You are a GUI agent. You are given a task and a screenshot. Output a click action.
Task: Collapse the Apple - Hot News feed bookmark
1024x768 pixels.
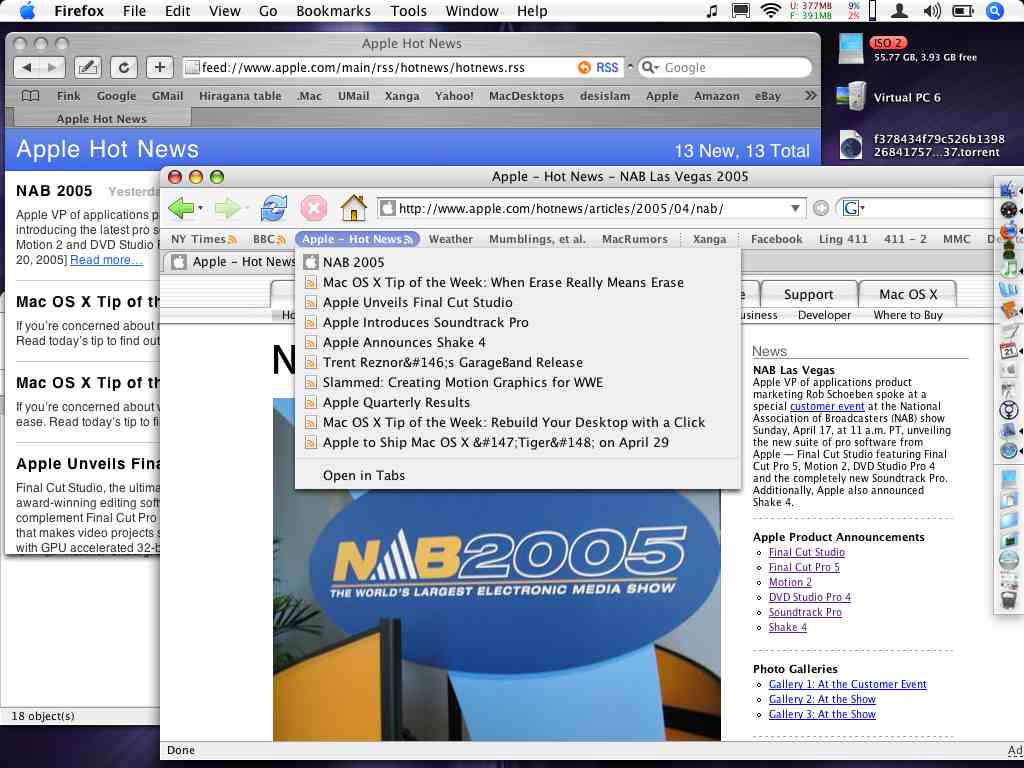(x=357, y=239)
